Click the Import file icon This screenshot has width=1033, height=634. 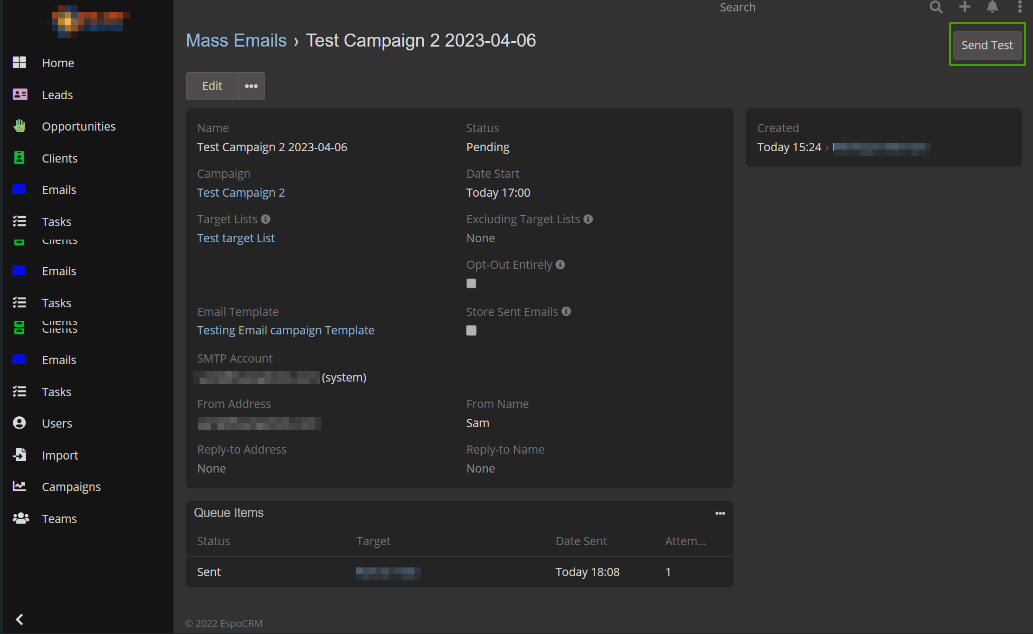pyautogui.click(x=19, y=455)
